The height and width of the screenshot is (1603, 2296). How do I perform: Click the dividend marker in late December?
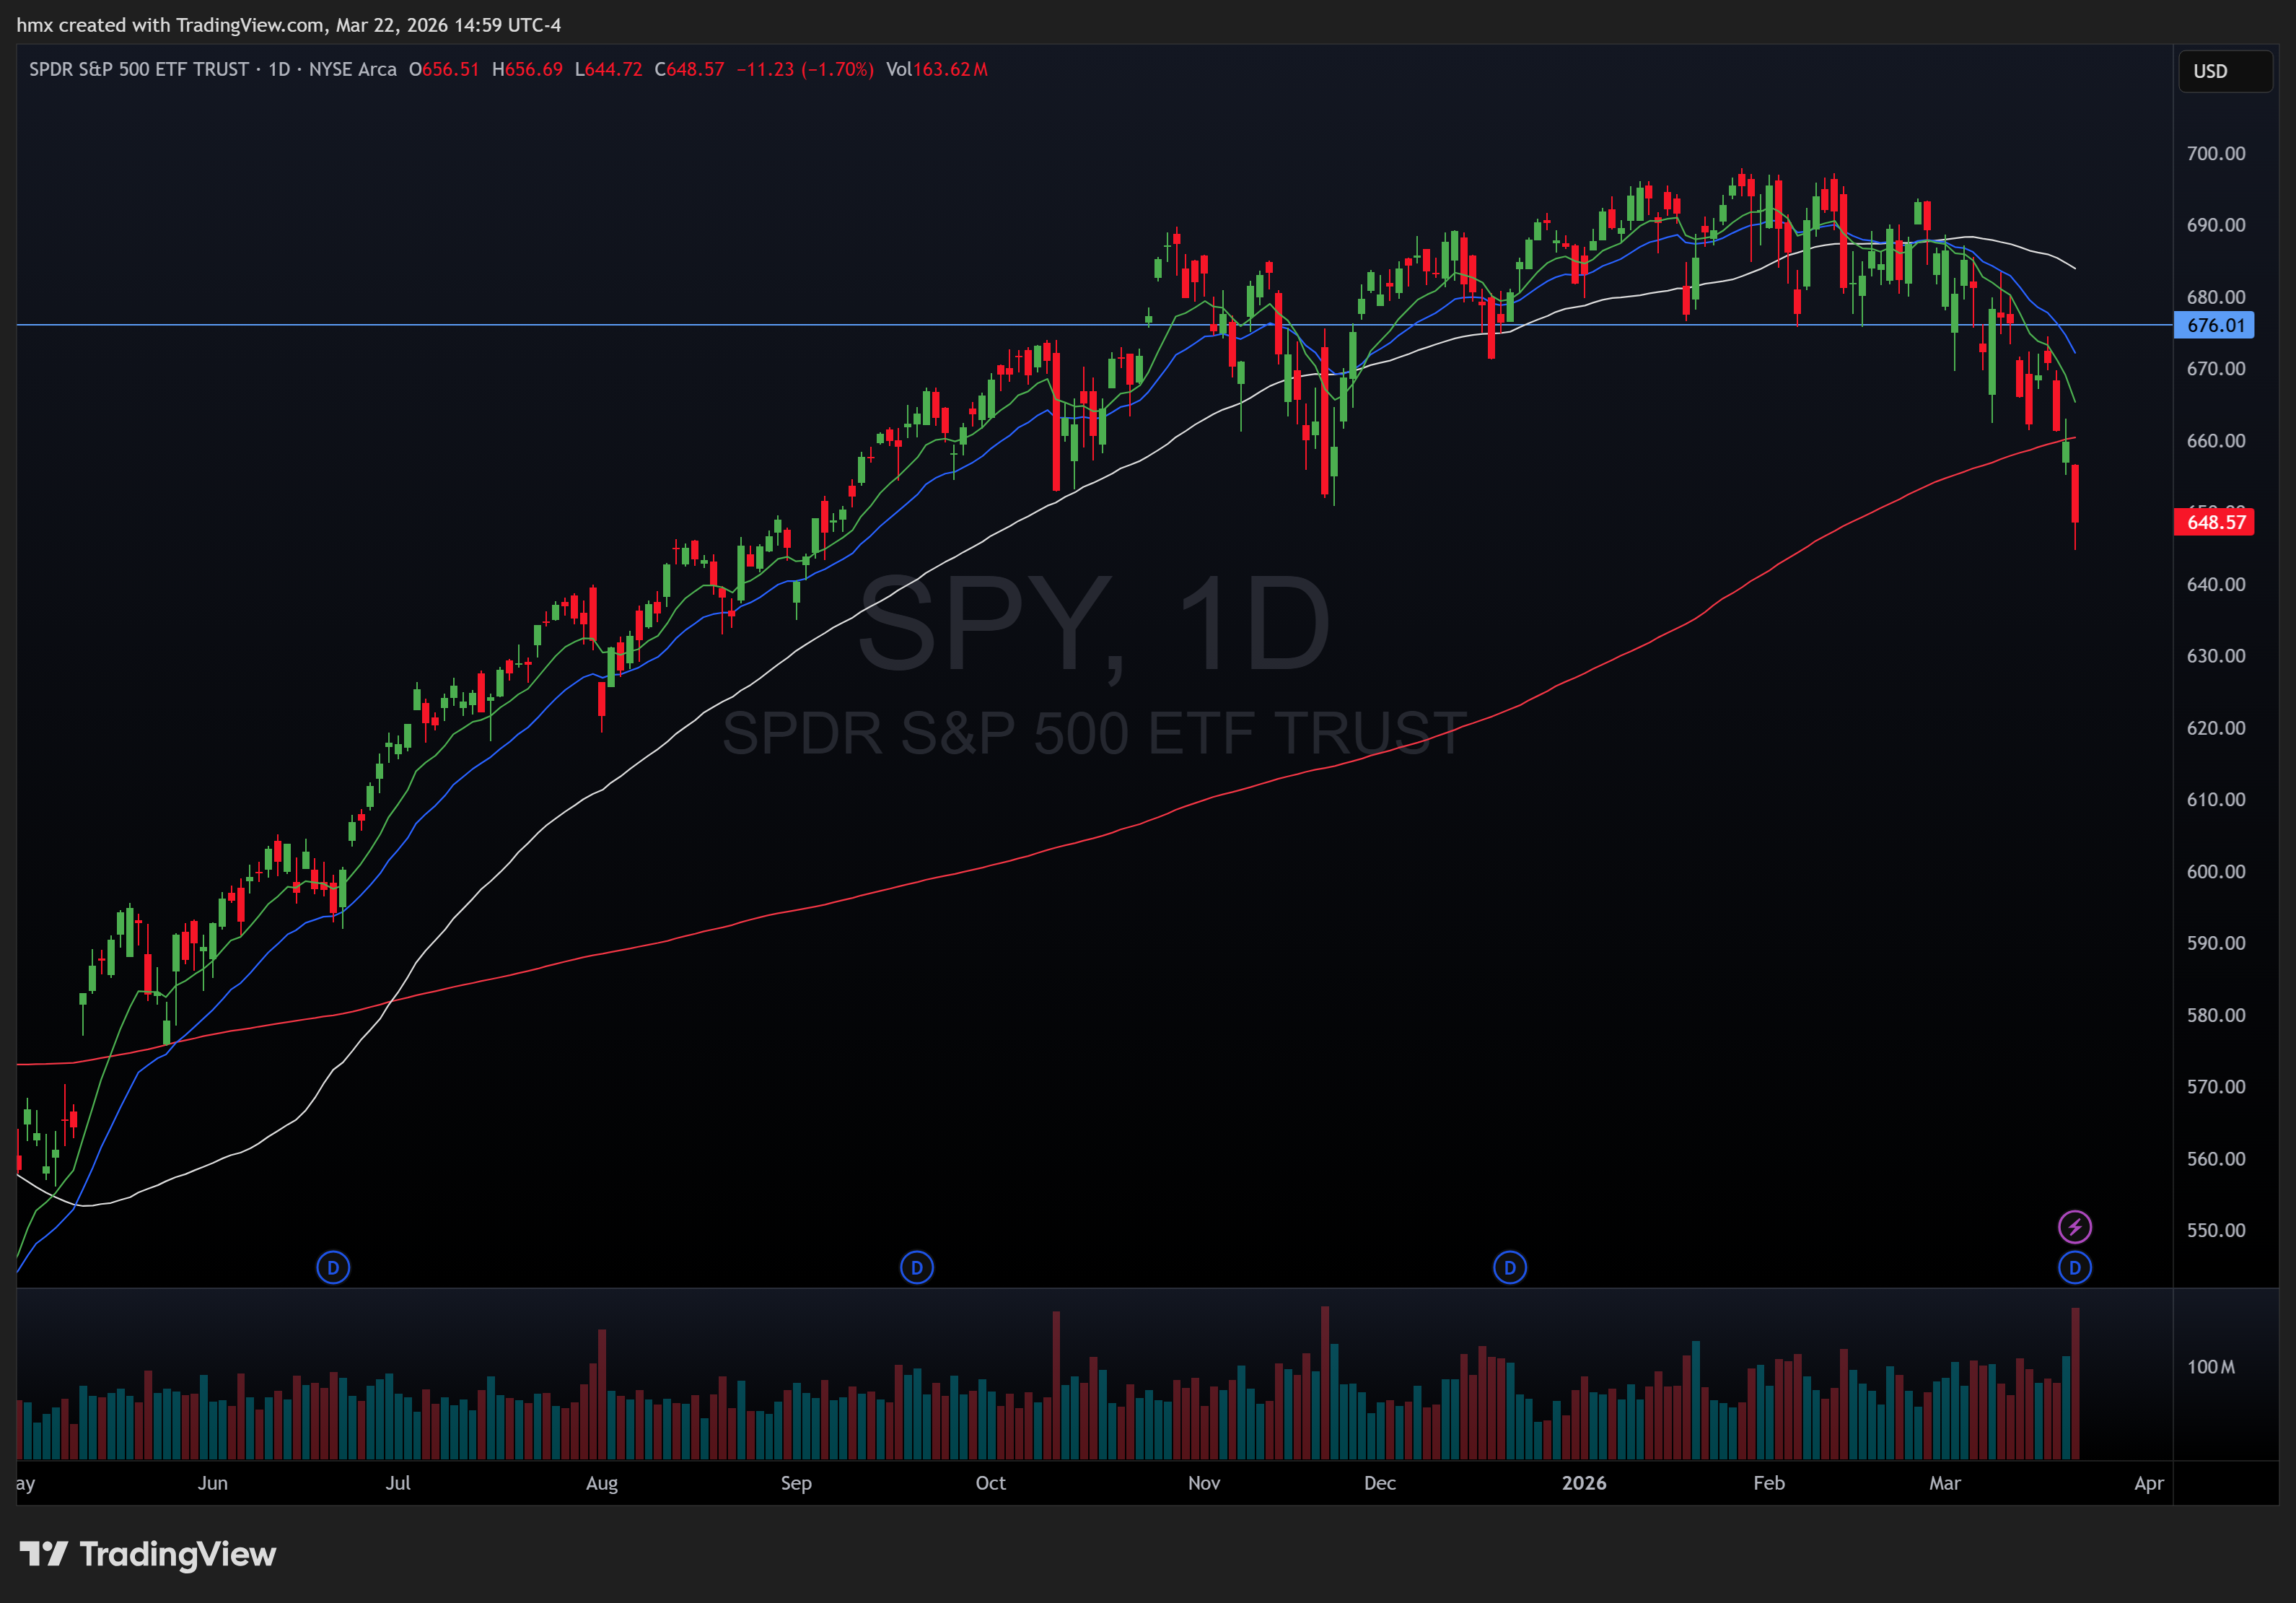click(1509, 1267)
